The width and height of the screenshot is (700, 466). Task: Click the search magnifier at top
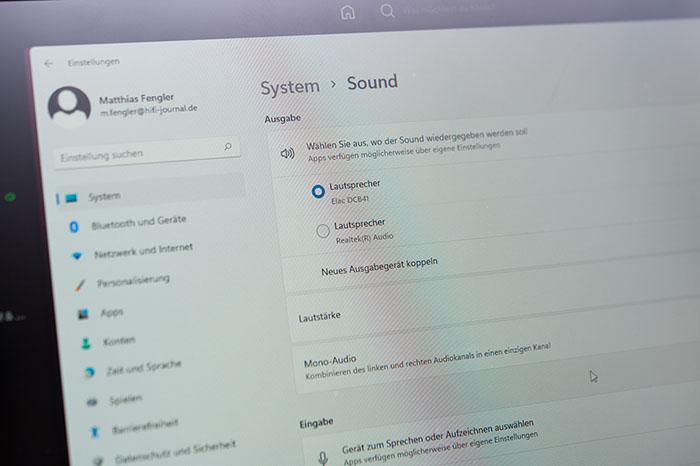(x=387, y=10)
